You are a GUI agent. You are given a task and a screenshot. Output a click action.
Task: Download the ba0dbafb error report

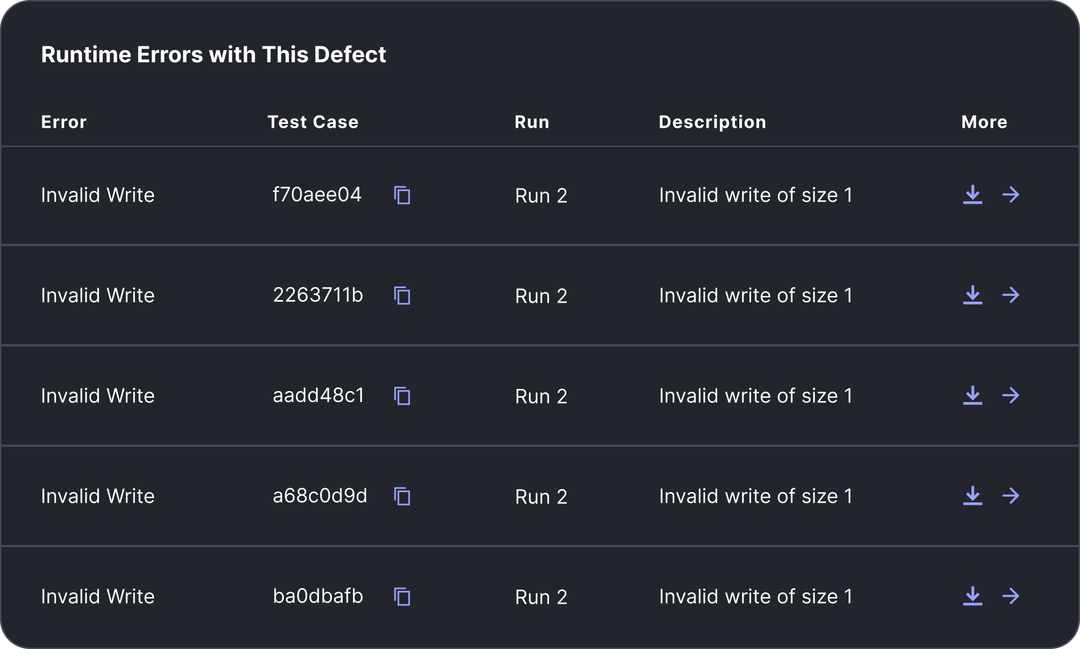tap(973, 596)
